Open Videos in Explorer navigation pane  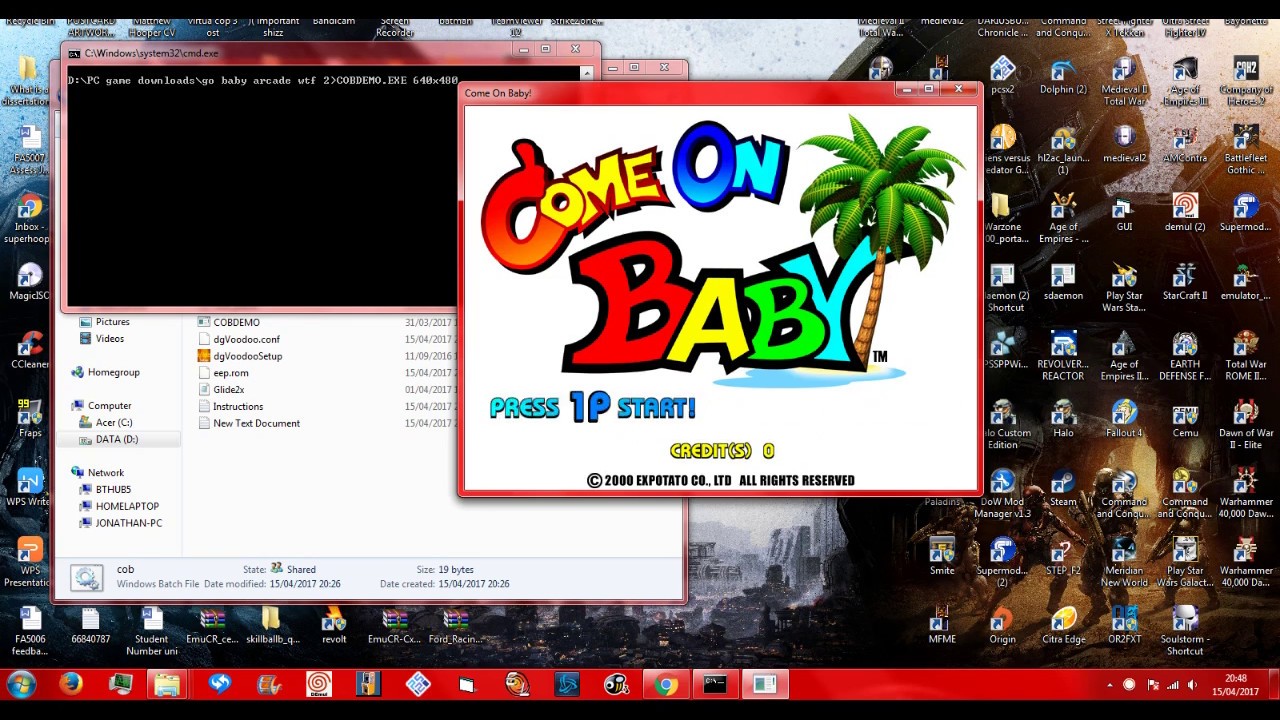(102, 339)
